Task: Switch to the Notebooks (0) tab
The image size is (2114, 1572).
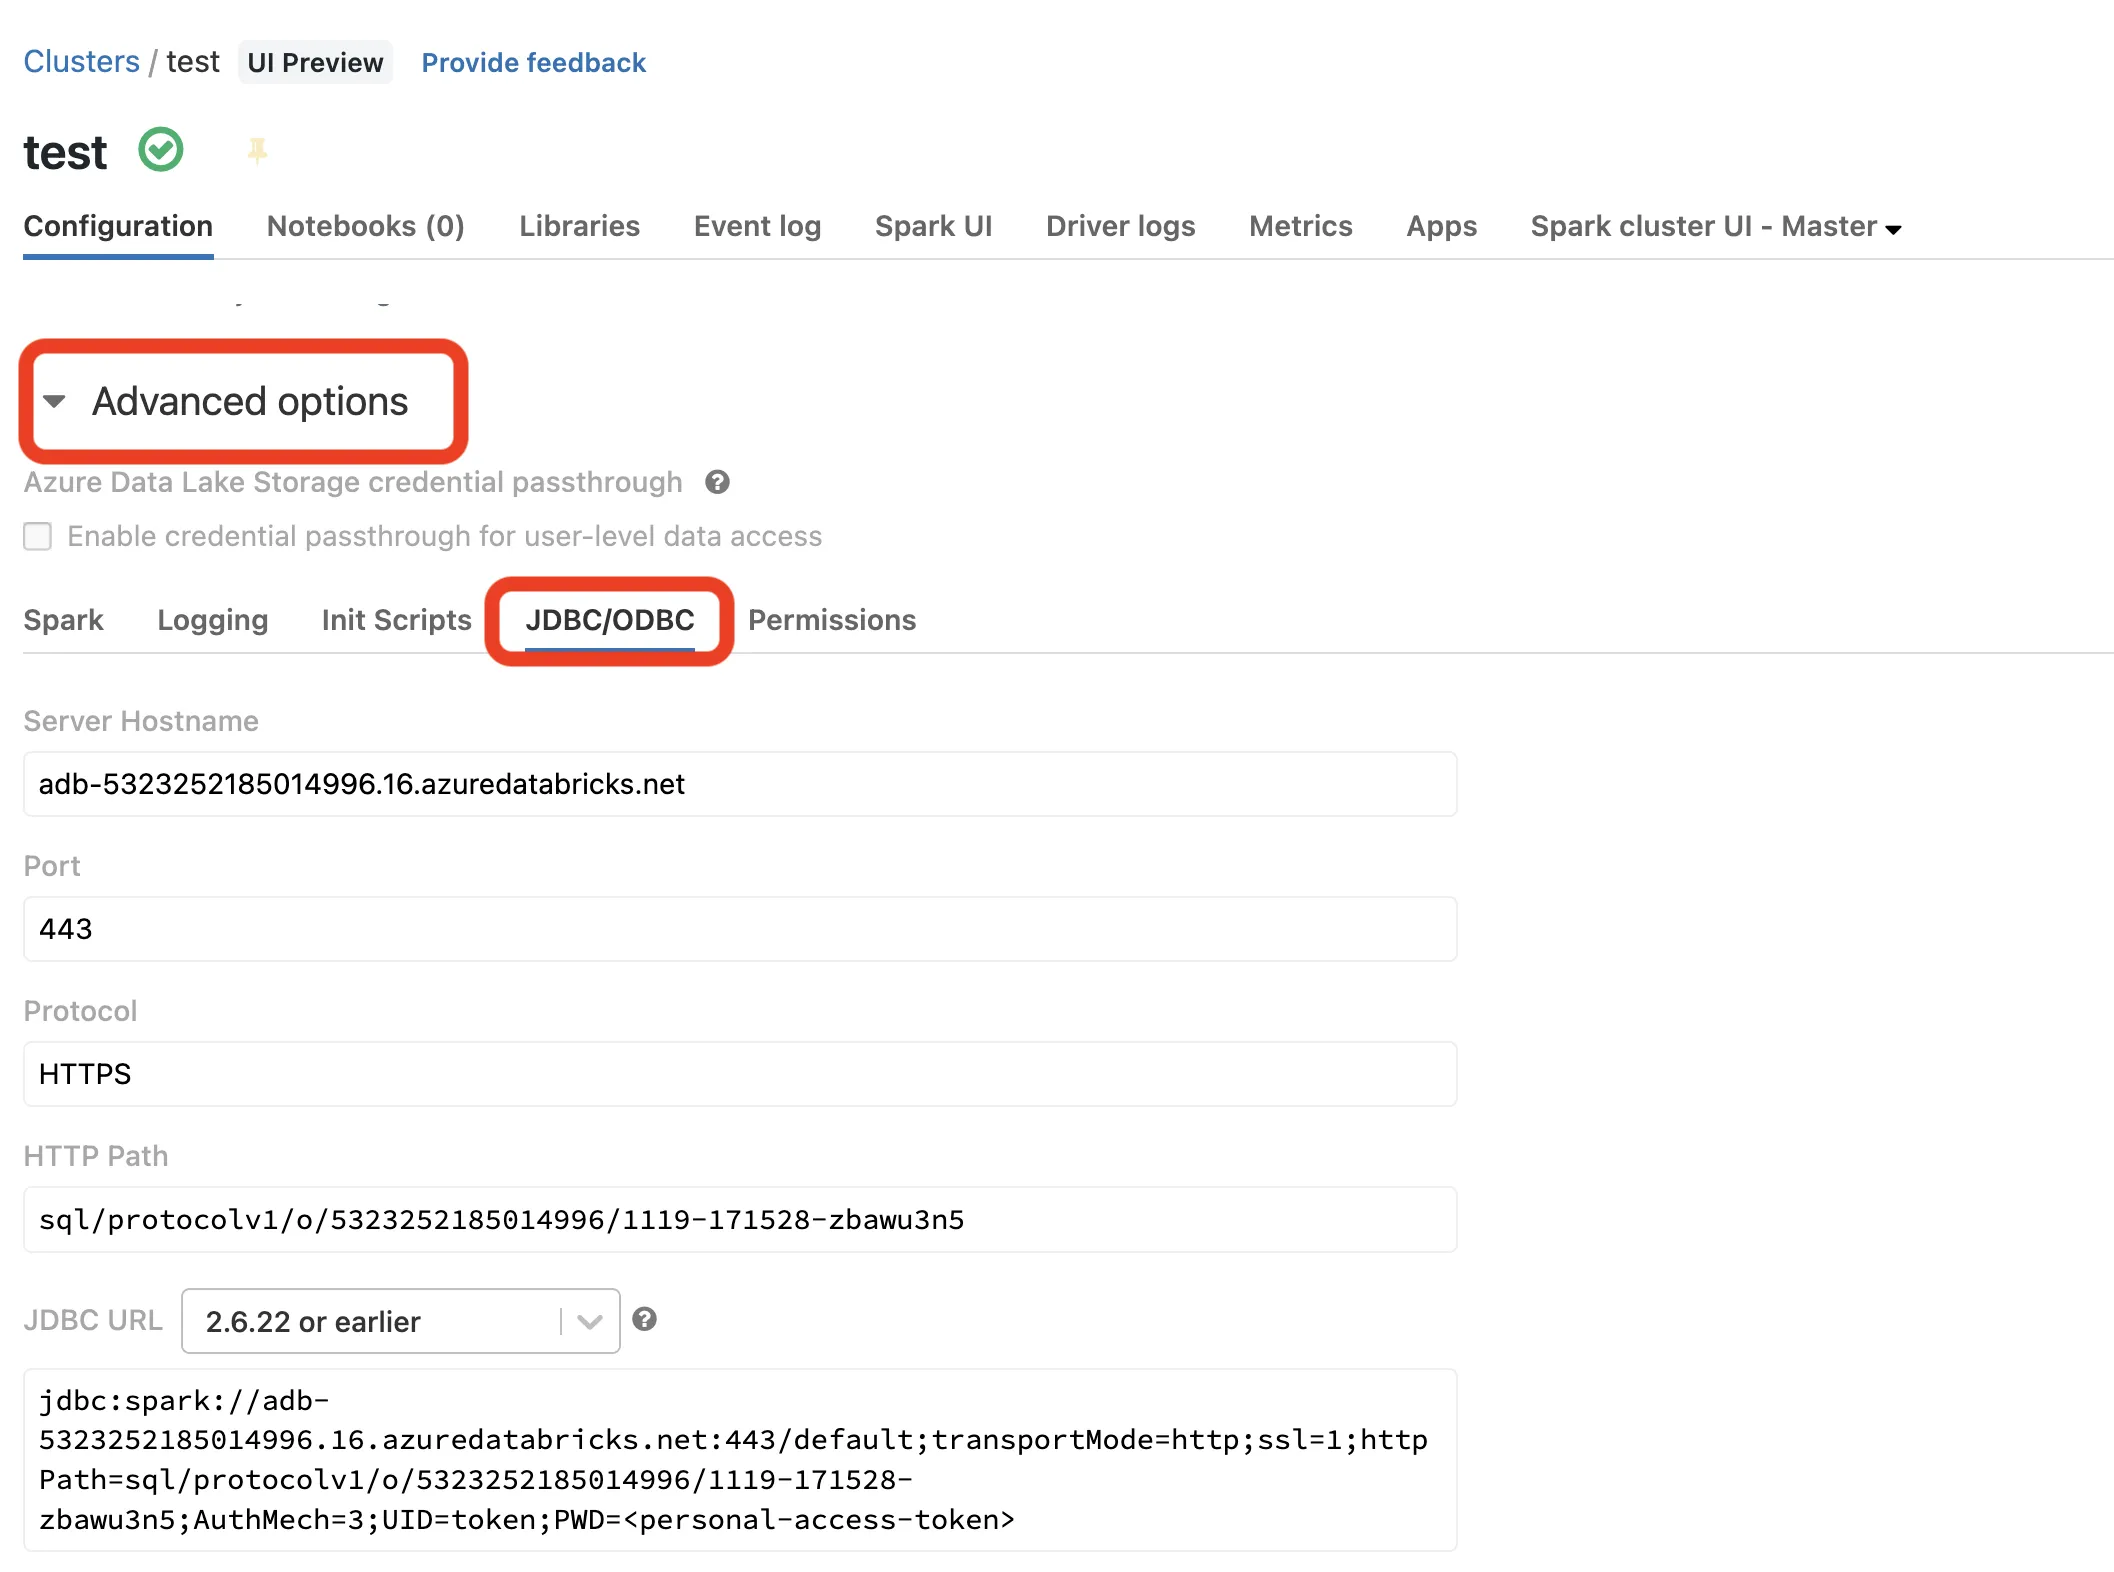Action: (x=365, y=227)
